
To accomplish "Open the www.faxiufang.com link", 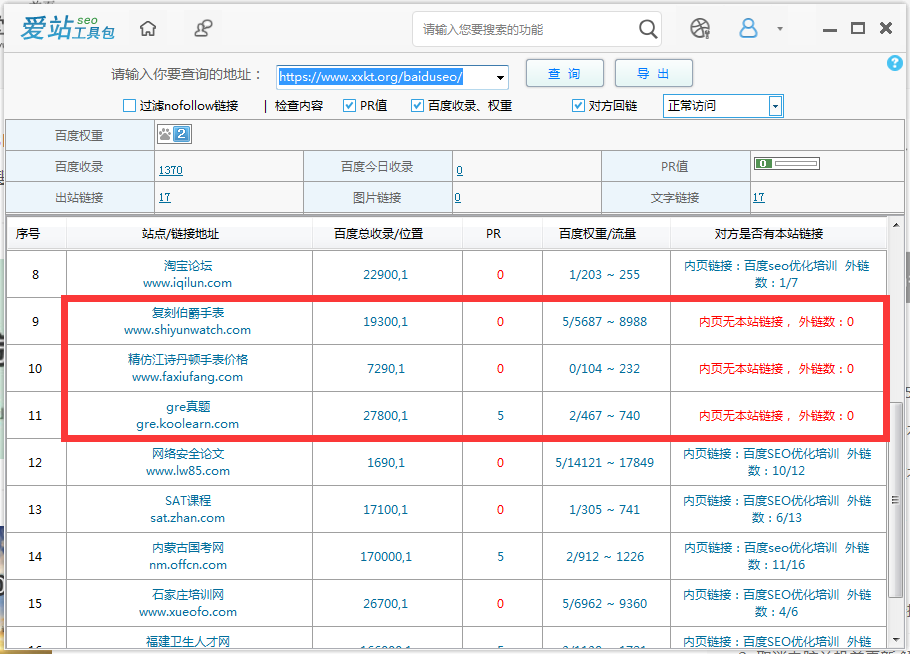I will point(187,377).
